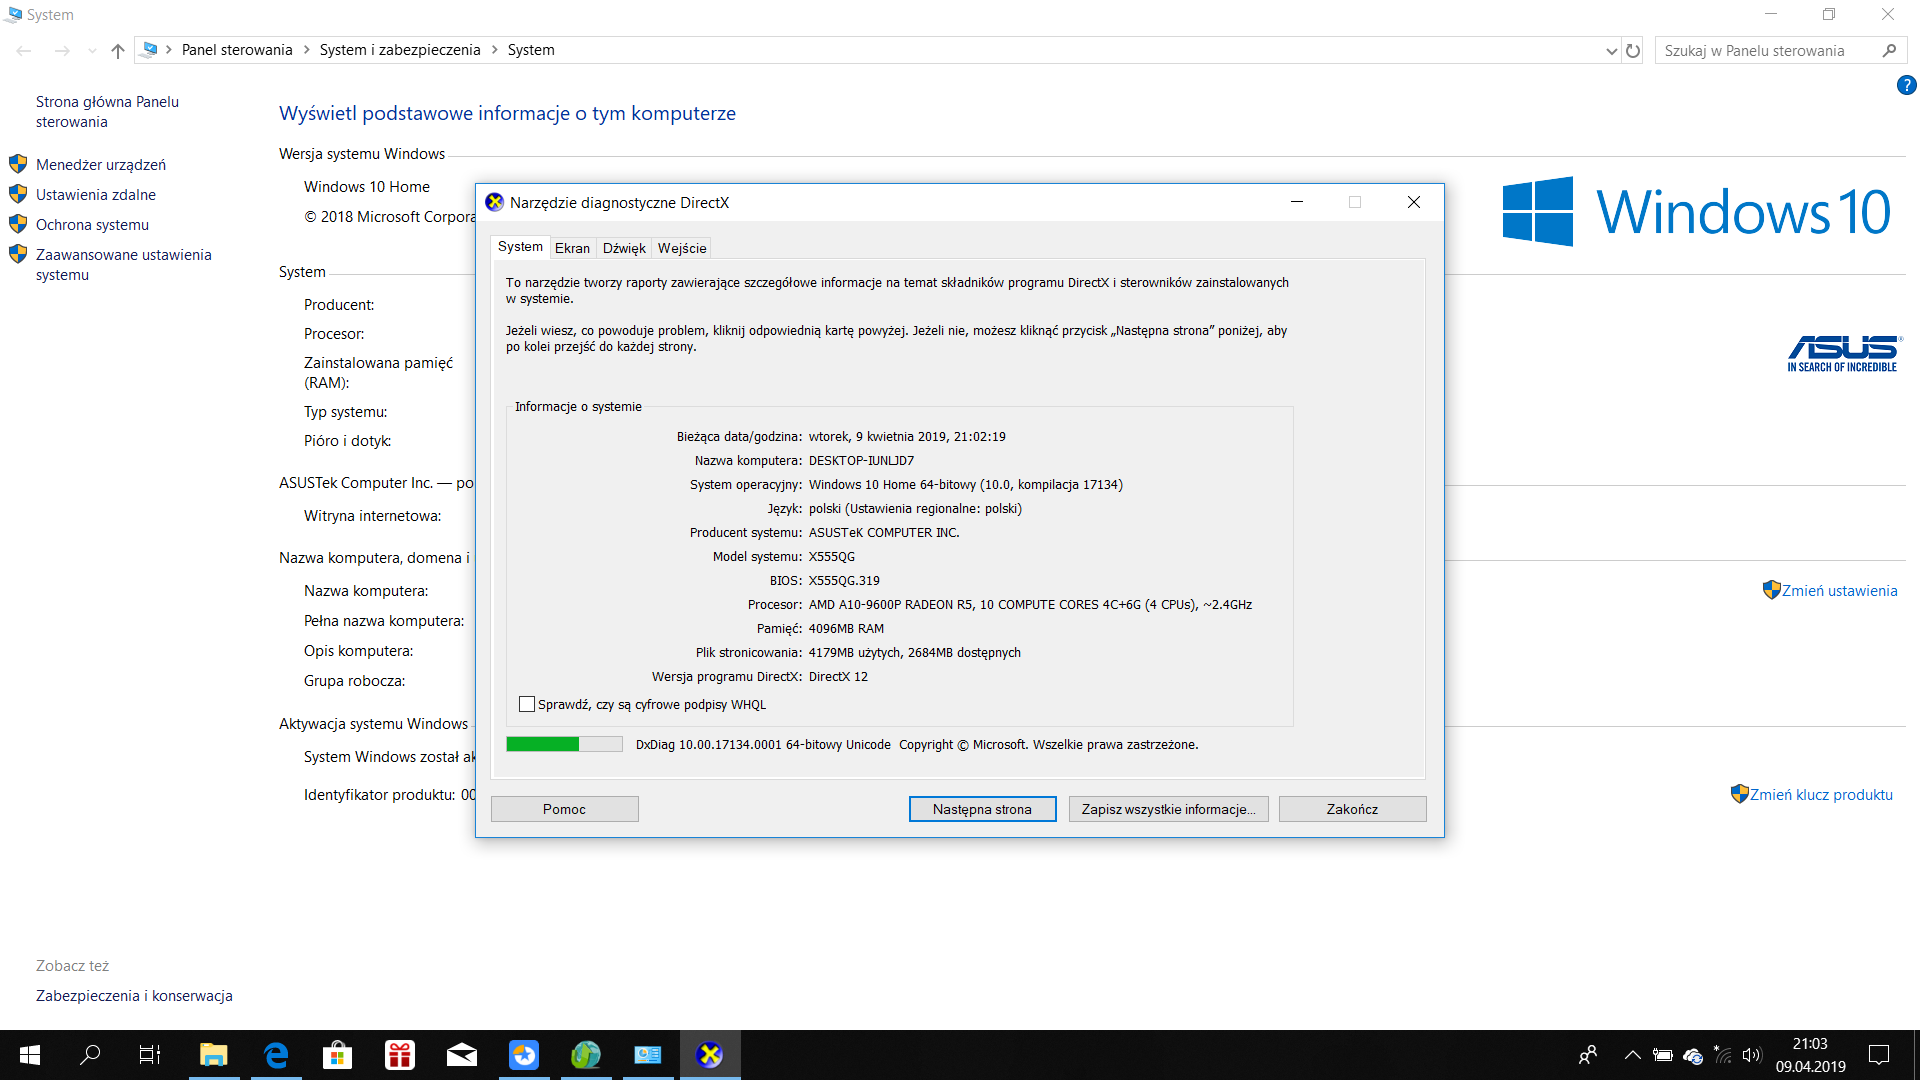Click the Zobacz też heading
The width and height of the screenshot is (1920, 1080).
tap(72, 966)
